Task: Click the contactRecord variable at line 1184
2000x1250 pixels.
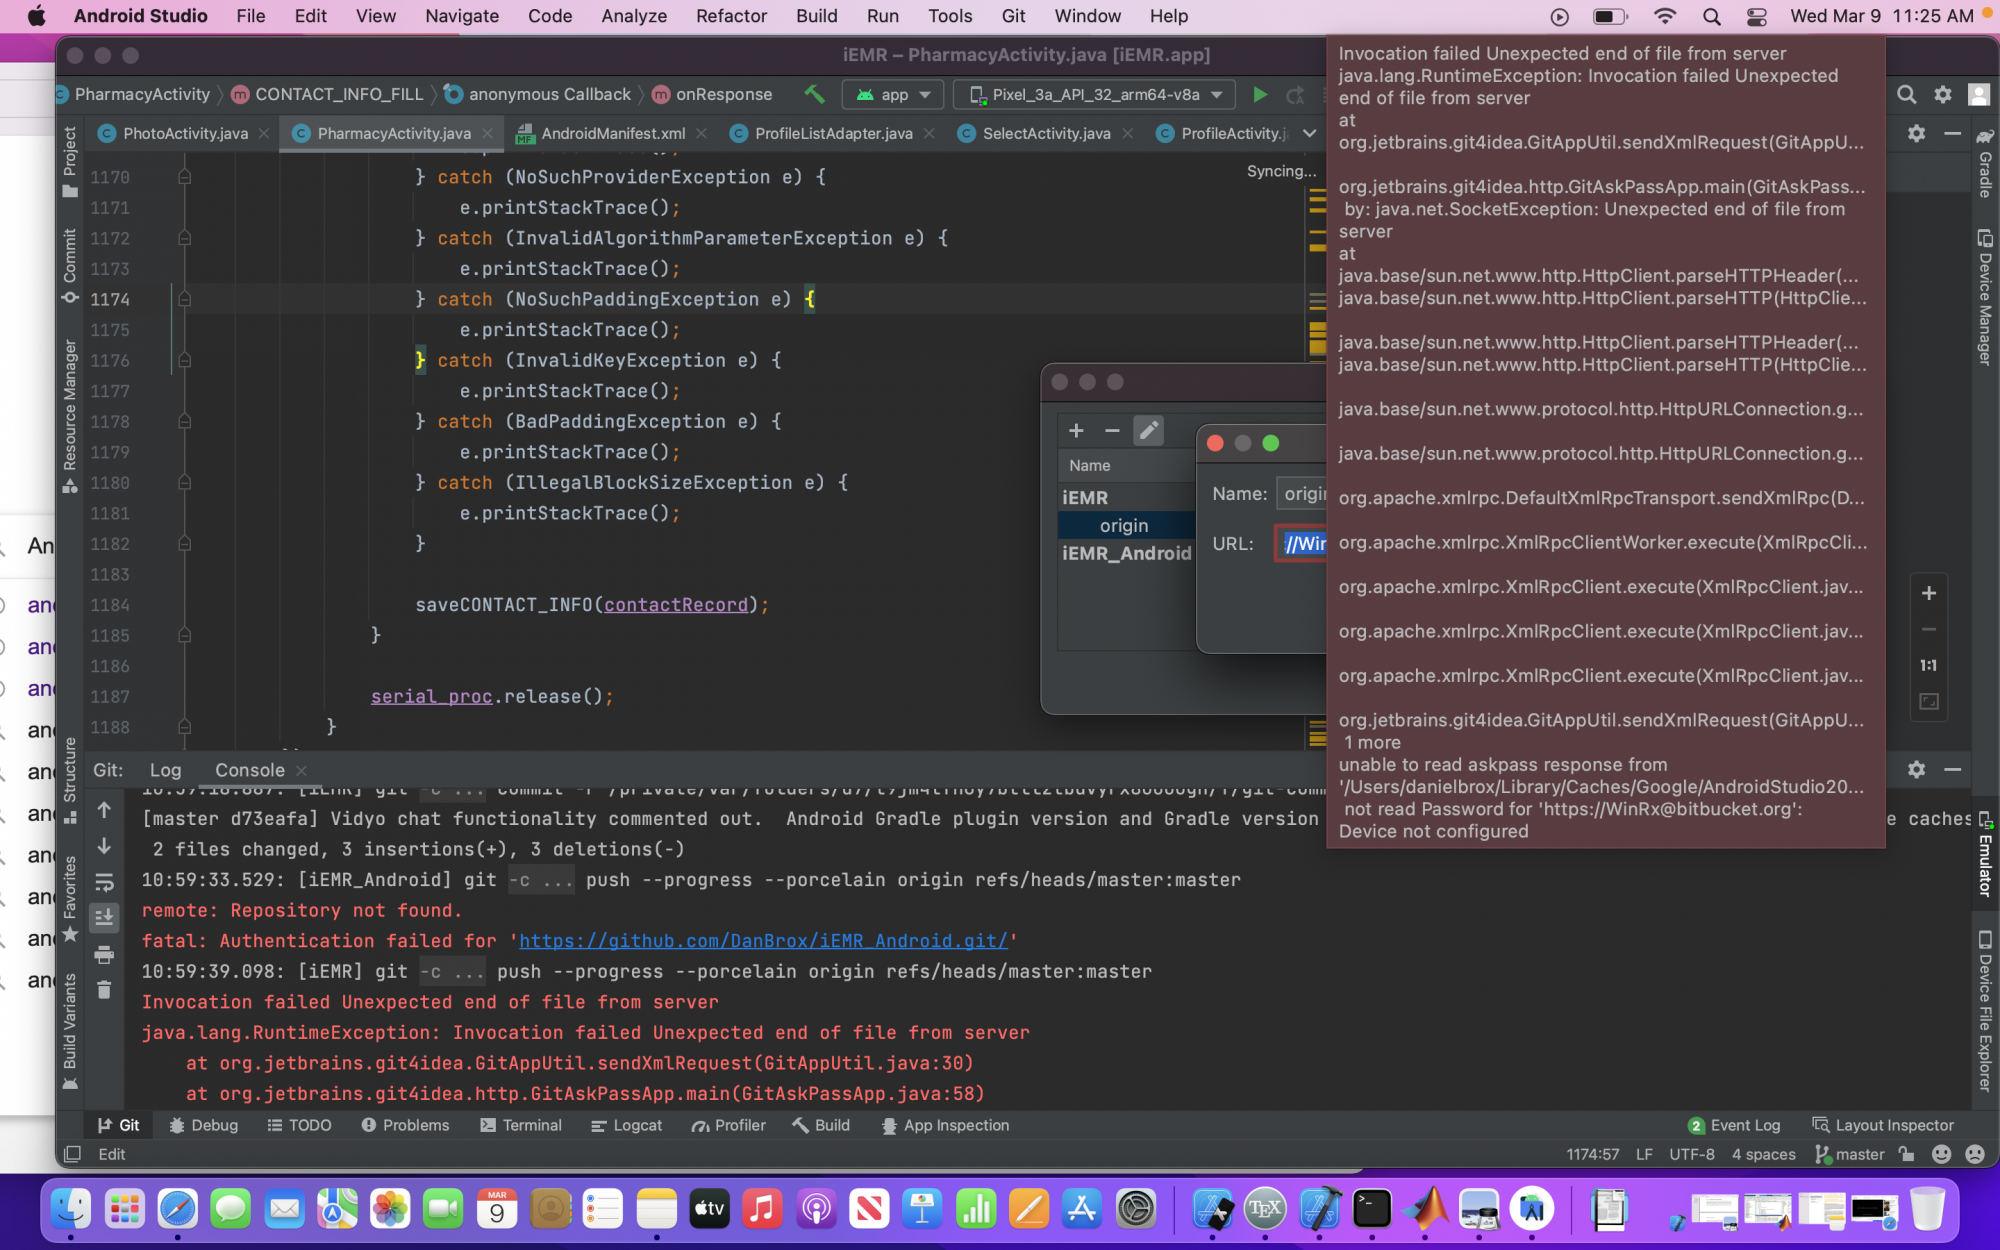Action: (676, 605)
